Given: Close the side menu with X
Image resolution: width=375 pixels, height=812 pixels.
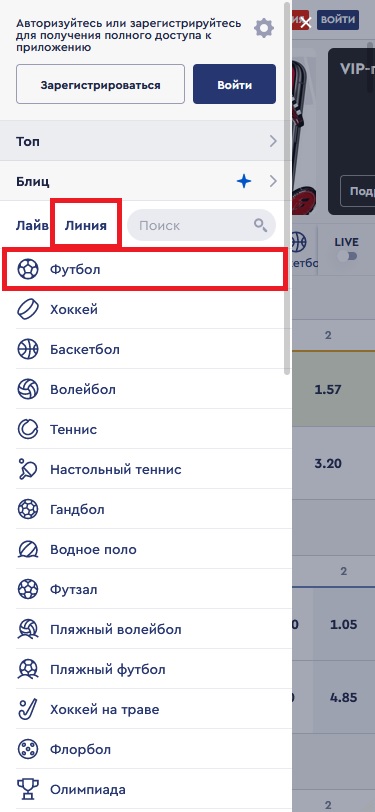Looking at the screenshot, I should point(306,22).
